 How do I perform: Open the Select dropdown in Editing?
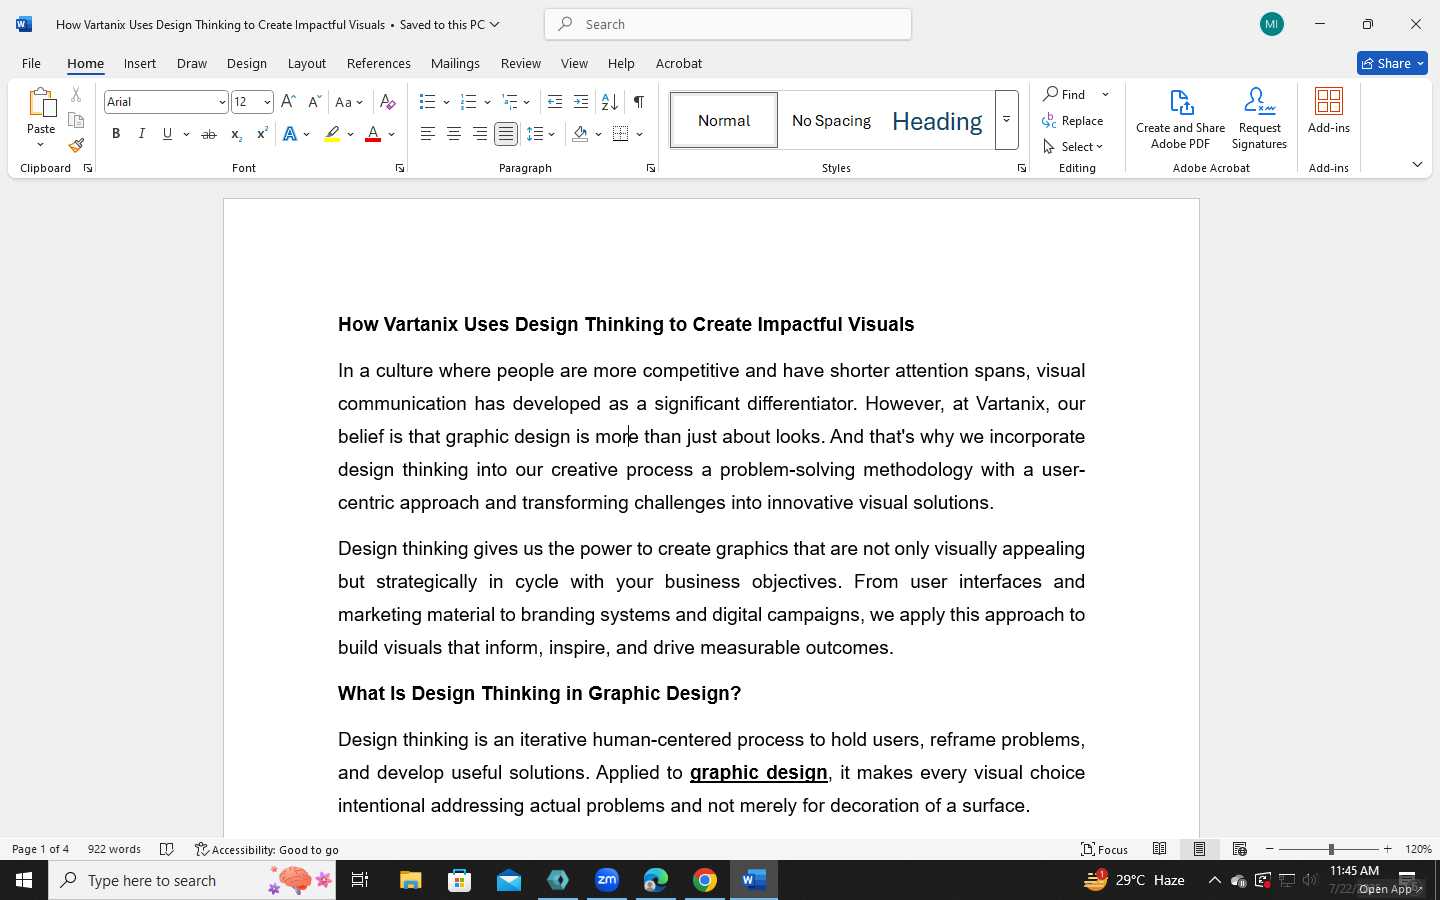pyautogui.click(x=1073, y=146)
